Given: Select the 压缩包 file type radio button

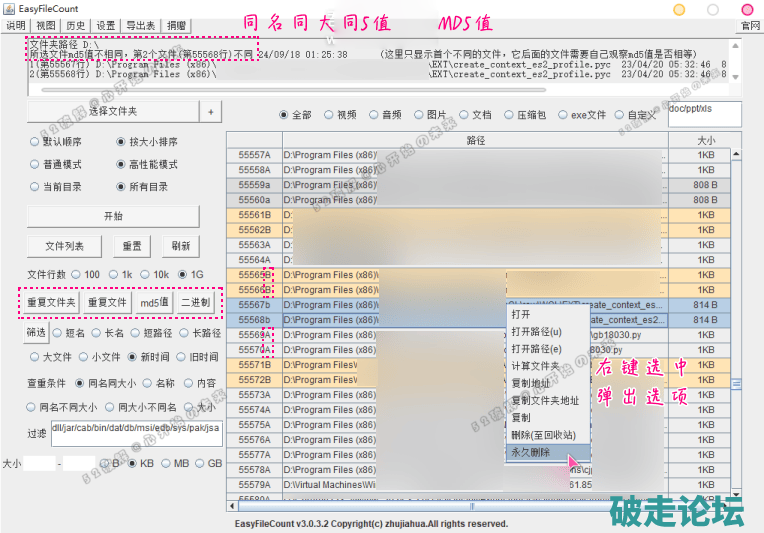Looking at the screenshot, I should 510,115.
